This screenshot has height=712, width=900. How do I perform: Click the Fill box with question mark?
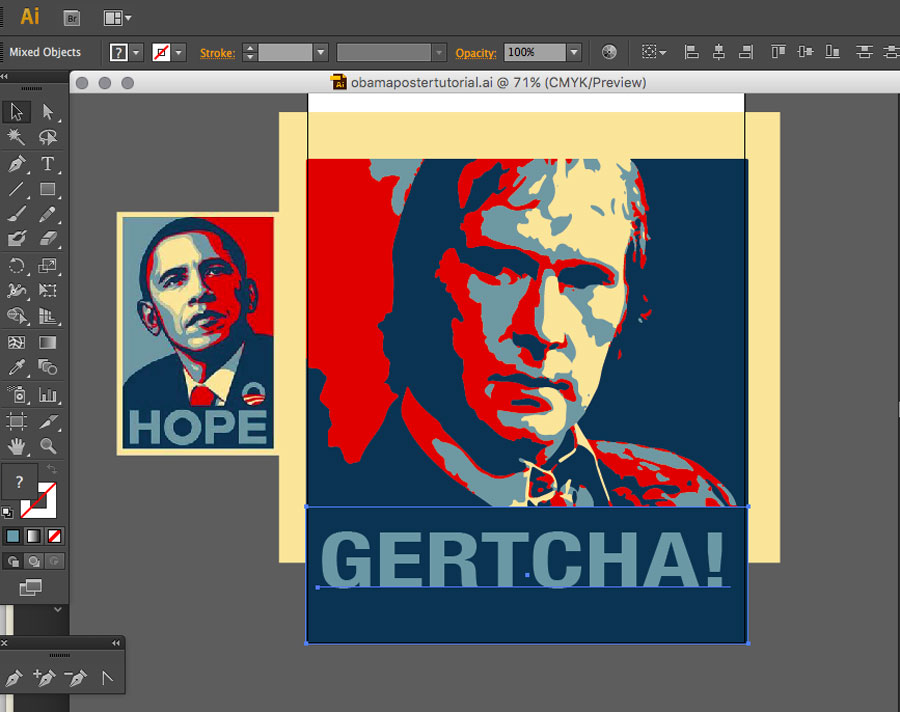tap(19, 482)
